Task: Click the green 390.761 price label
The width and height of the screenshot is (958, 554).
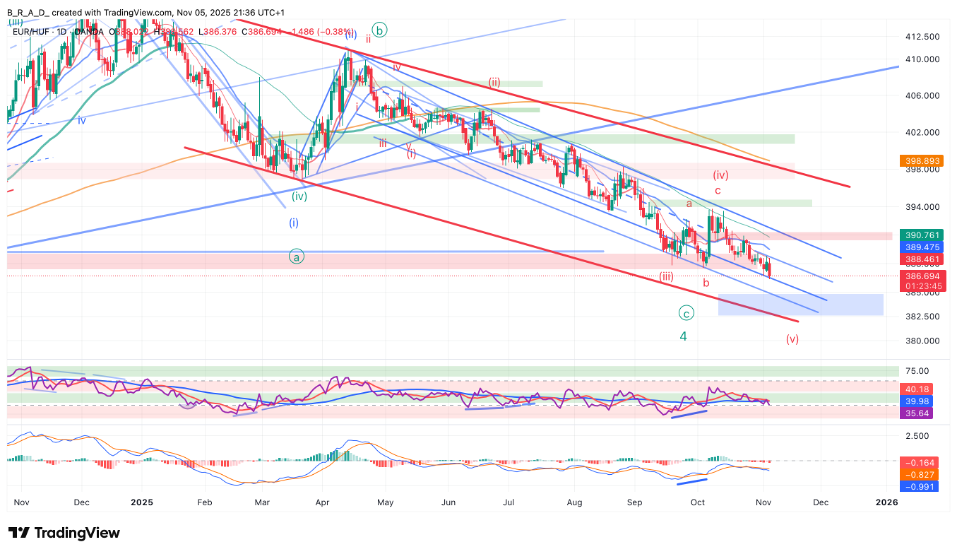Action: [923, 234]
